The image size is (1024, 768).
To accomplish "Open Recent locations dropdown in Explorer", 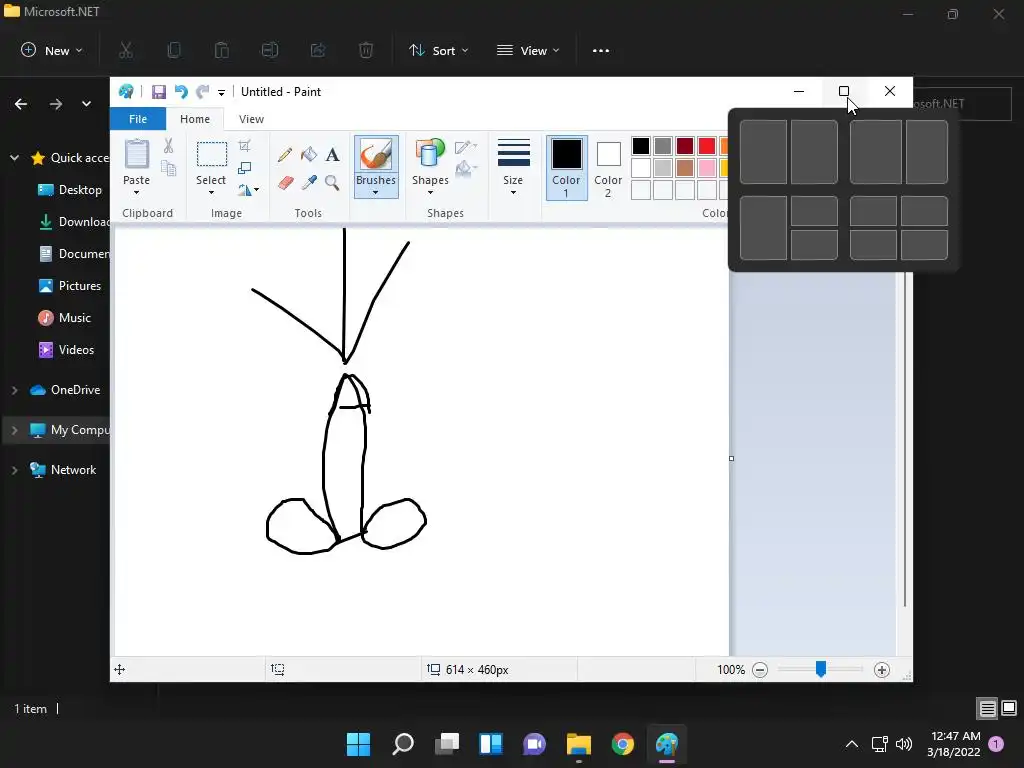I will (86, 104).
